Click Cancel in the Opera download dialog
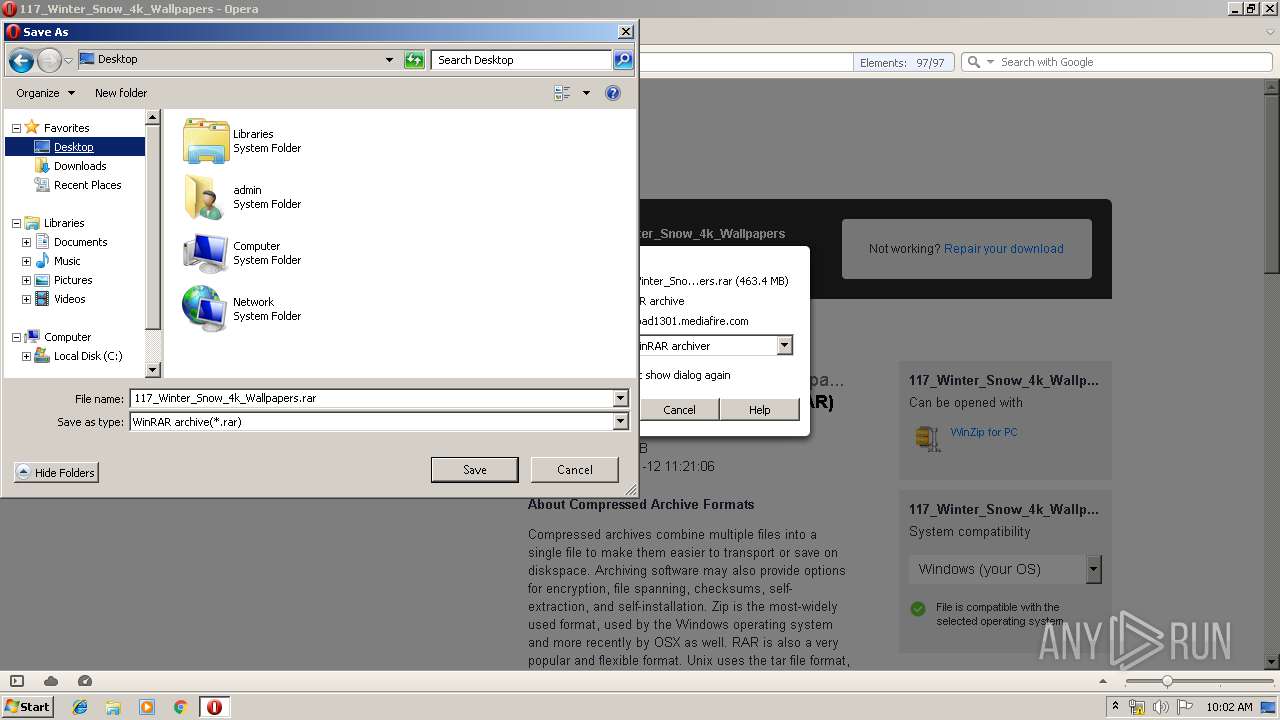The image size is (1280, 720). coord(679,410)
